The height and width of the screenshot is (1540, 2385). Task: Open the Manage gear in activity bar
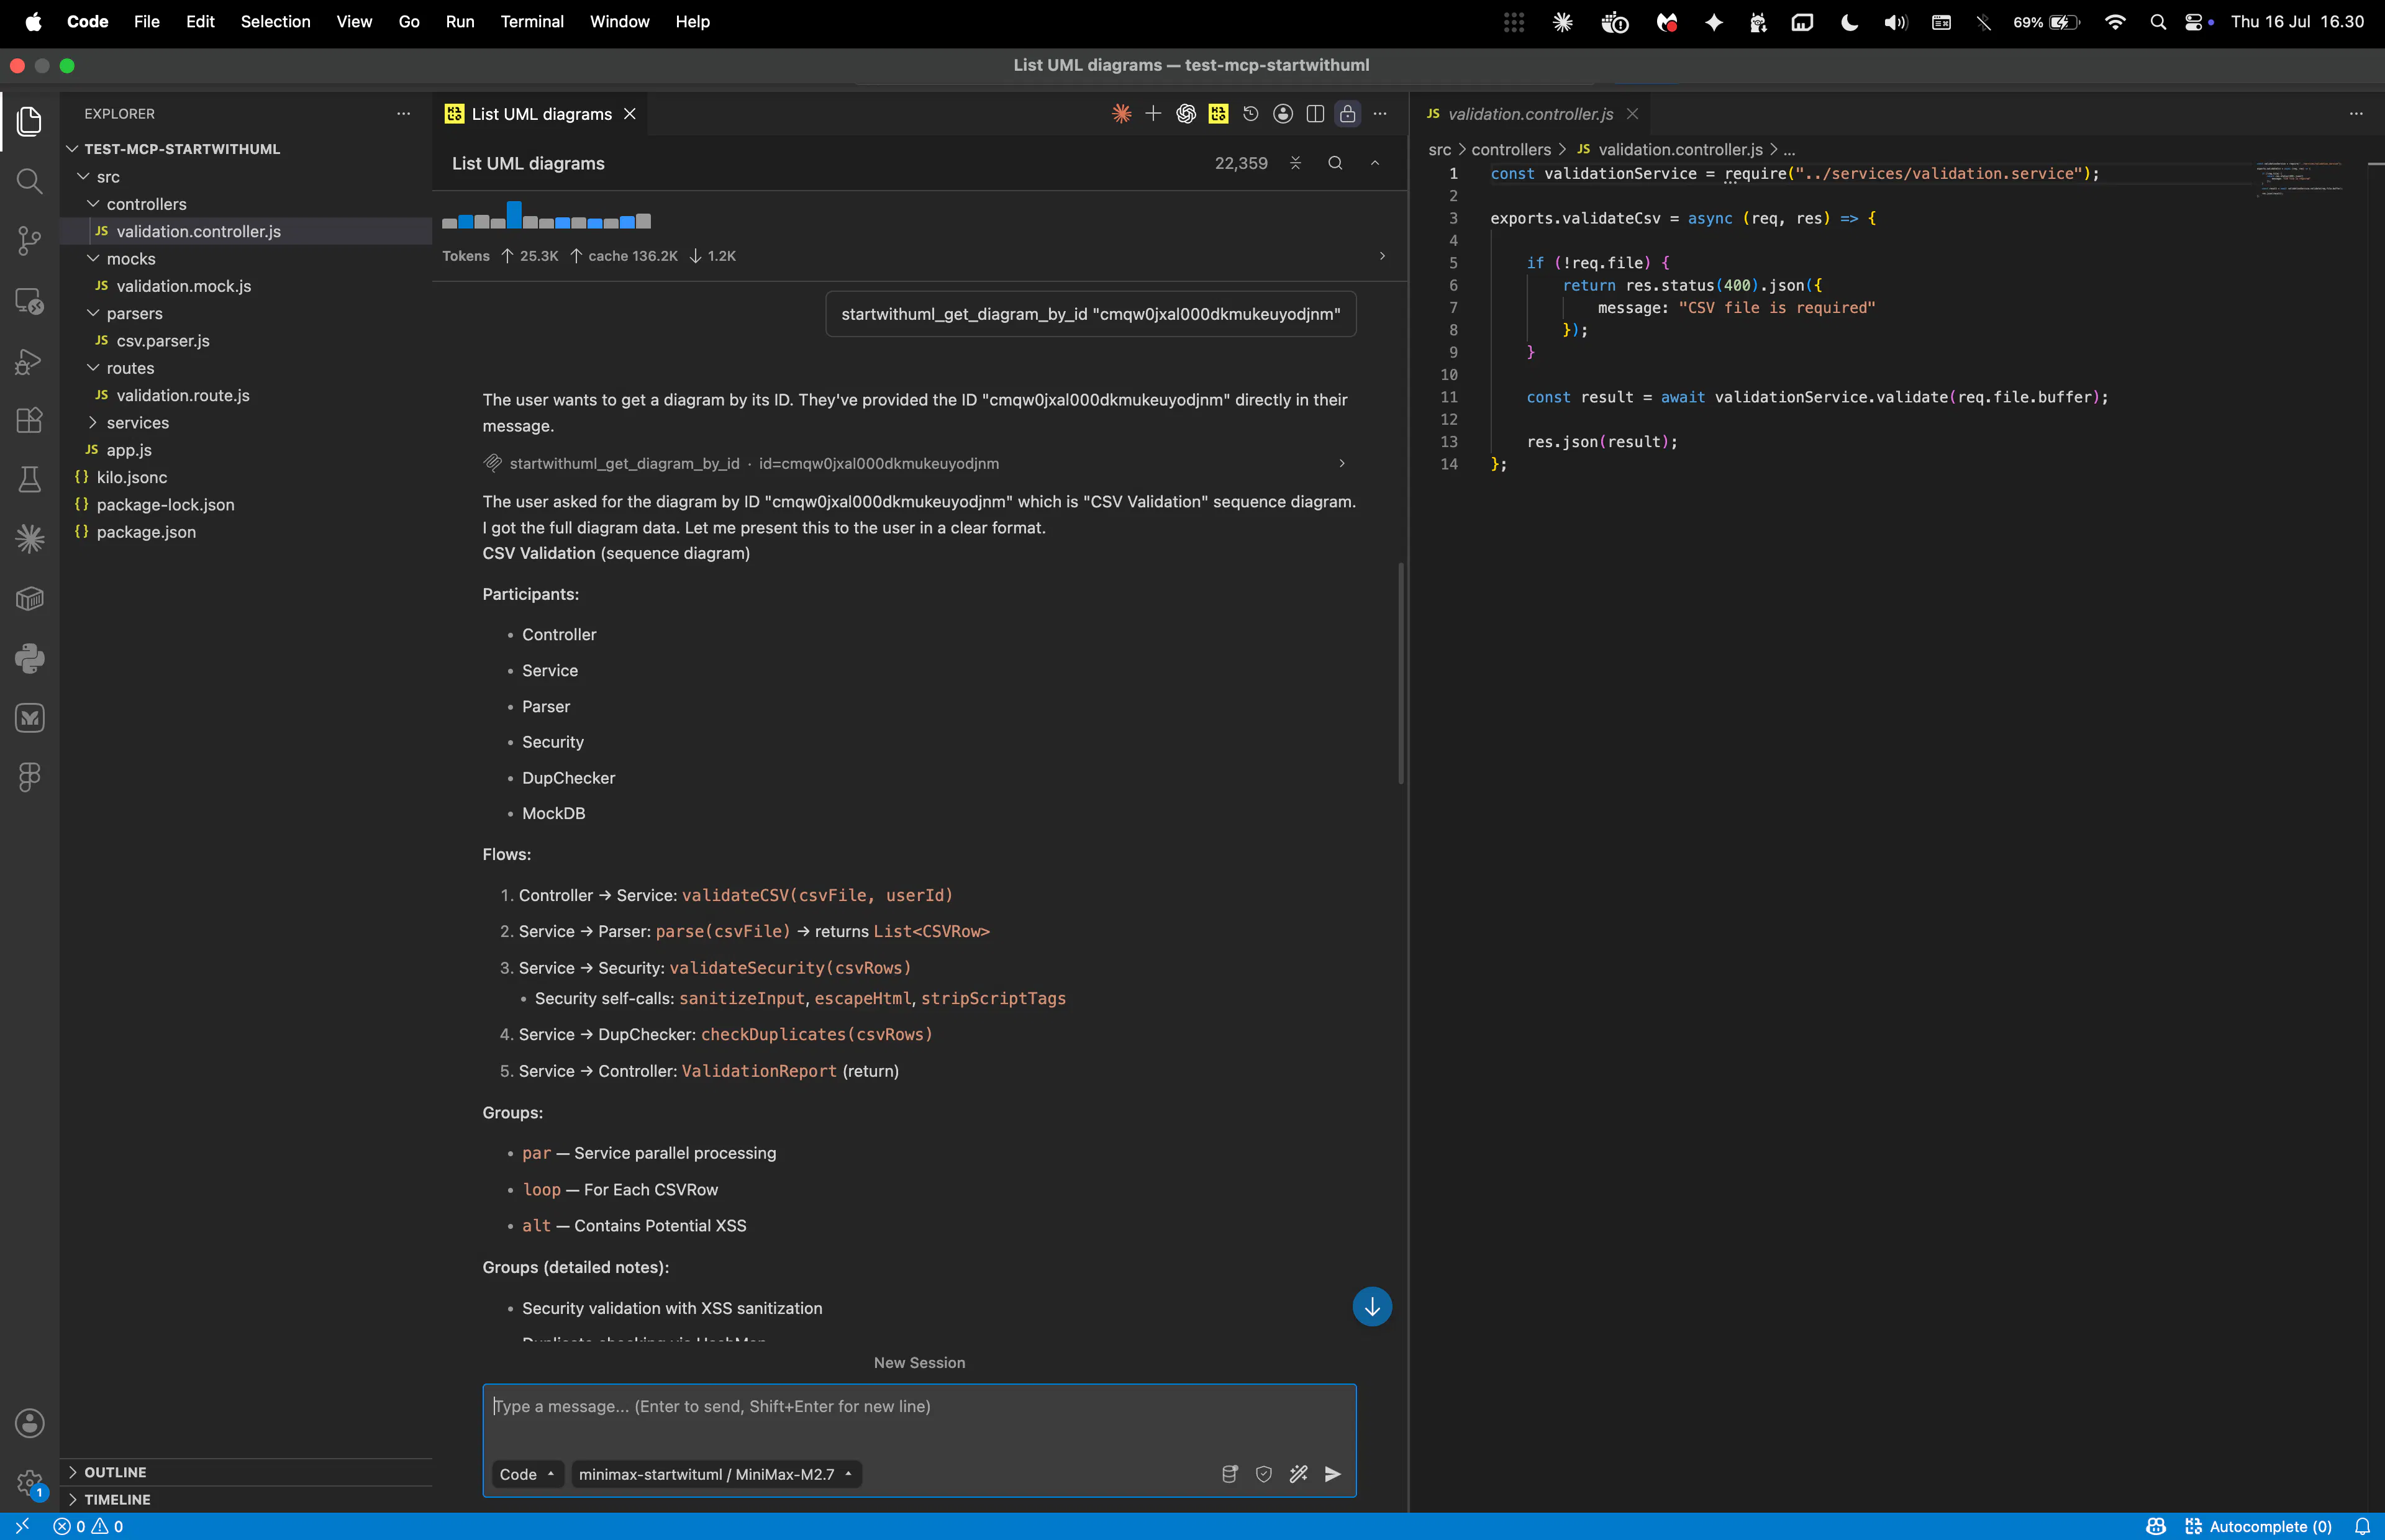pyautogui.click(x=29, y=1483)
